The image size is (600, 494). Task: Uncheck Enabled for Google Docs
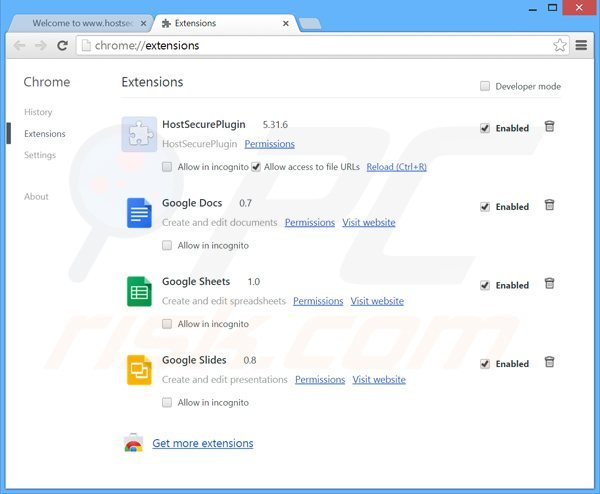pyautogui.click(x=485, y=207)
